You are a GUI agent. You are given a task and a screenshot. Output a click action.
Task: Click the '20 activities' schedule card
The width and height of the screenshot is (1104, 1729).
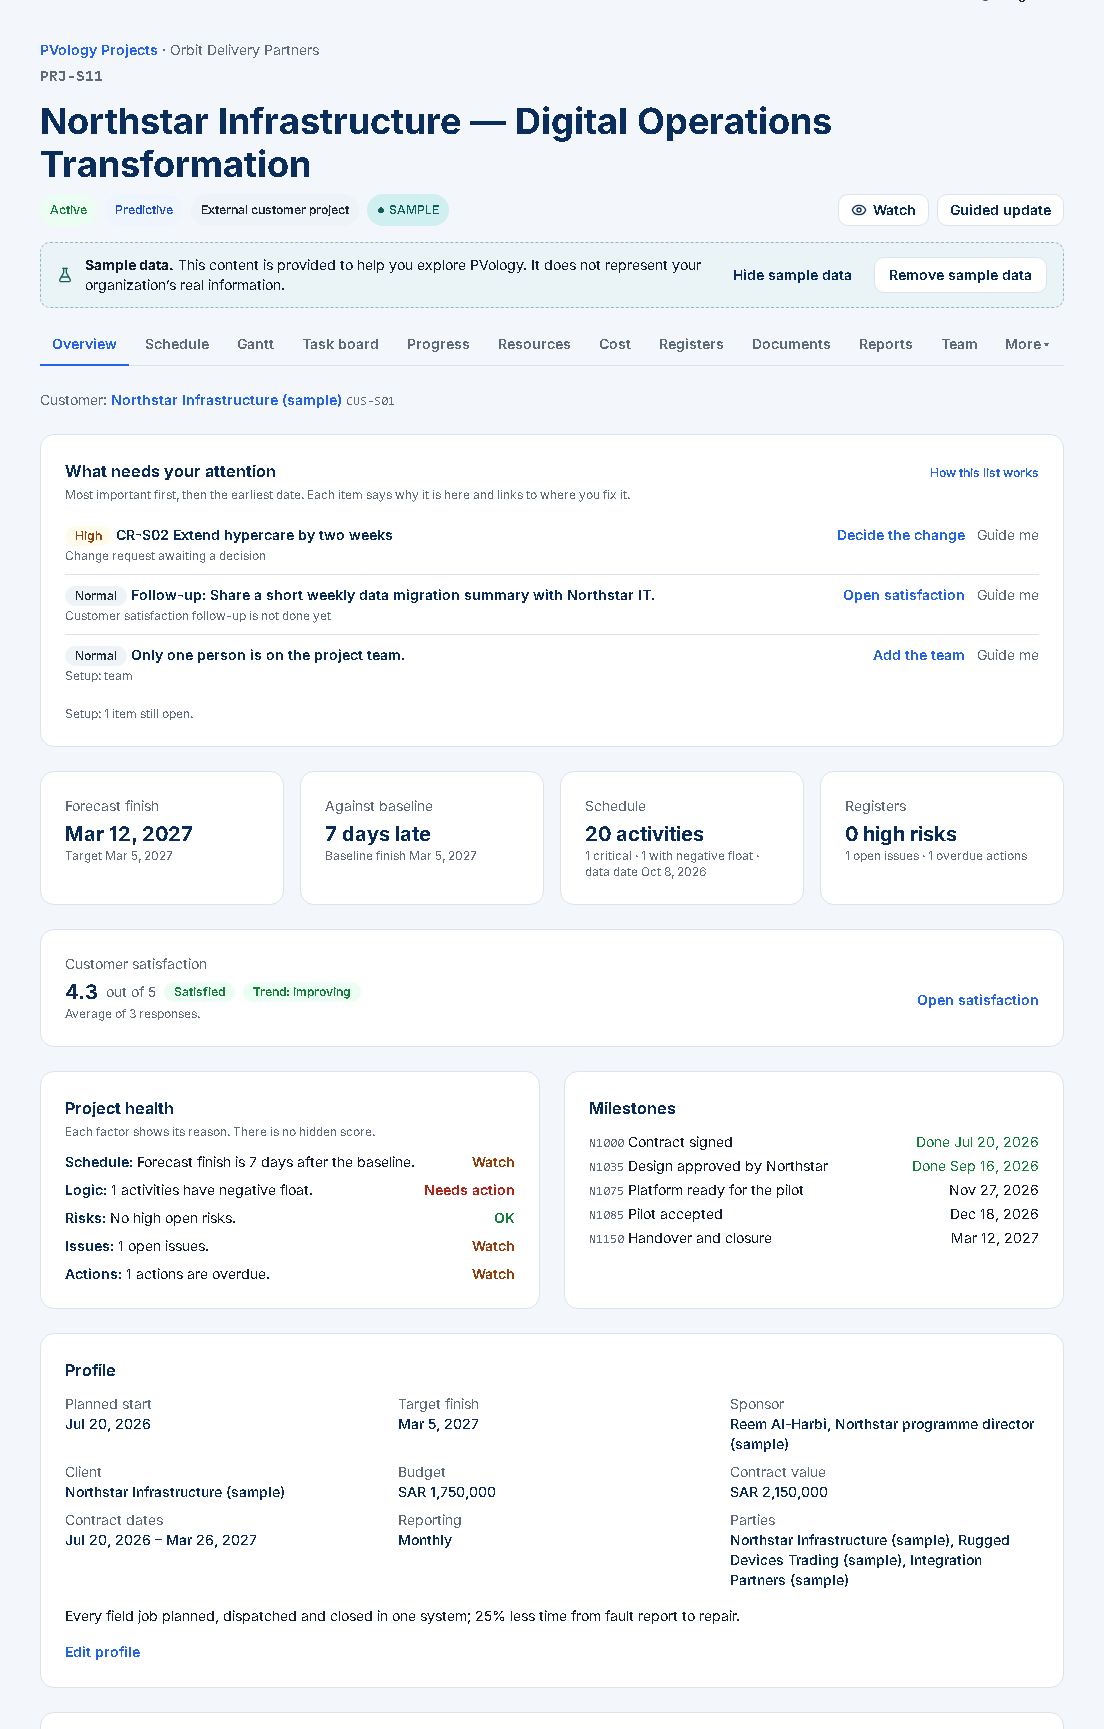[682, 838]
